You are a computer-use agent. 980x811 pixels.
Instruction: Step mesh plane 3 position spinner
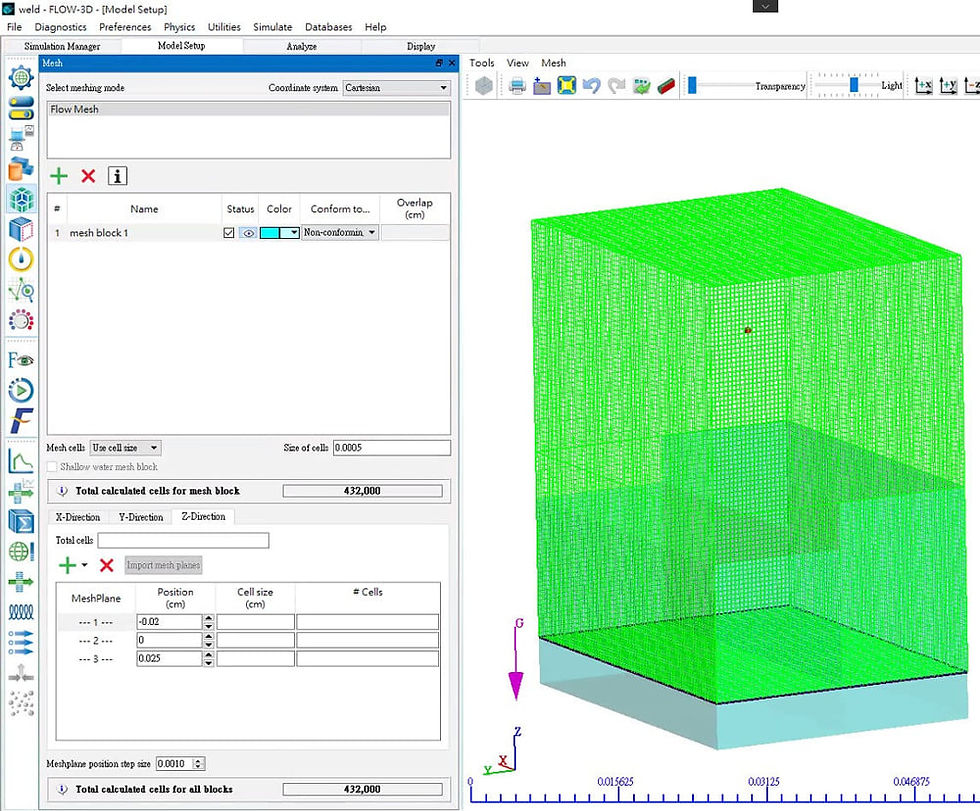209,659
